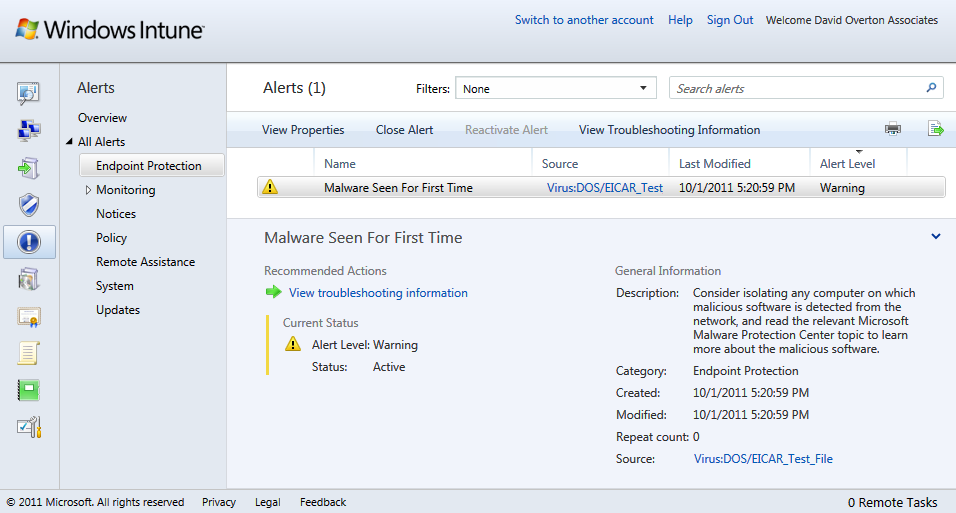Select the Malware Seen For First Time row
Image resolution: width=956 pixels, height=513 pixels.
click(x=601, y=187)
